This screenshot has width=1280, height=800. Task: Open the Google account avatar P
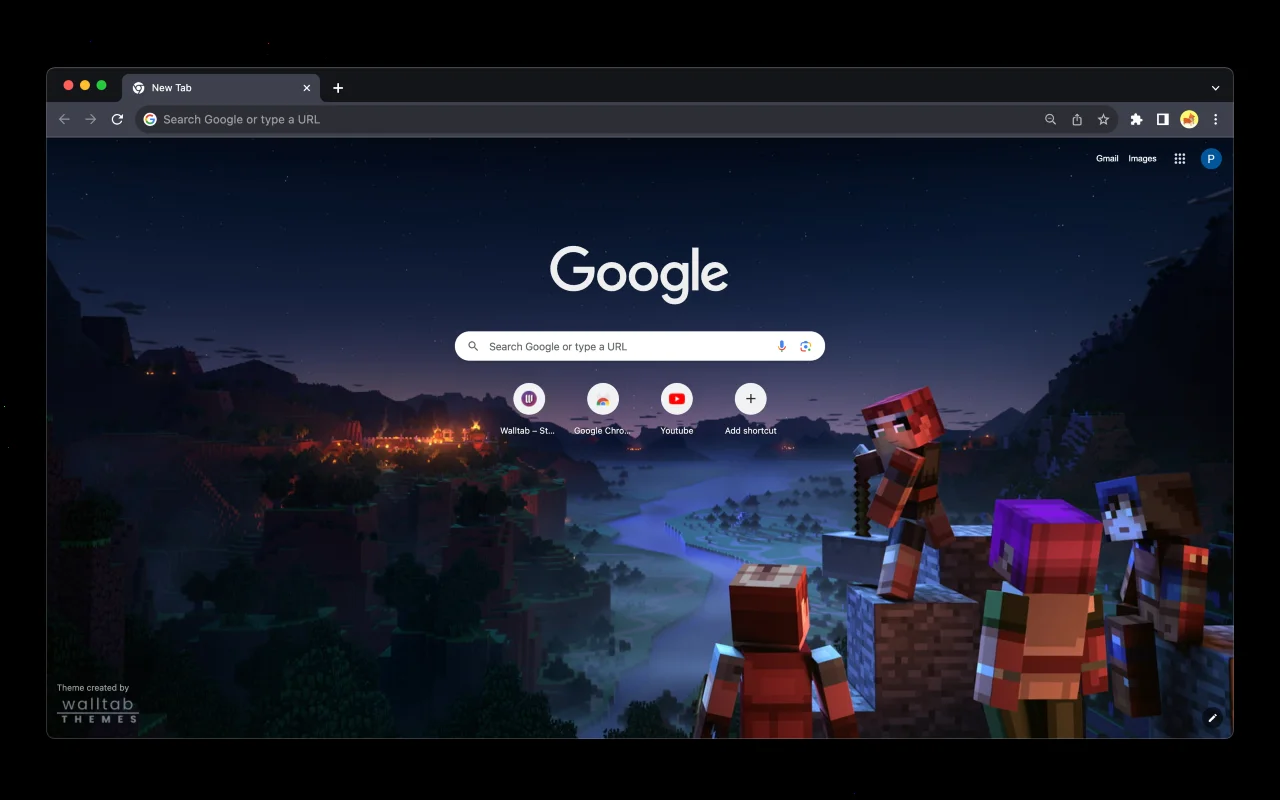[x=1211, y=159]
